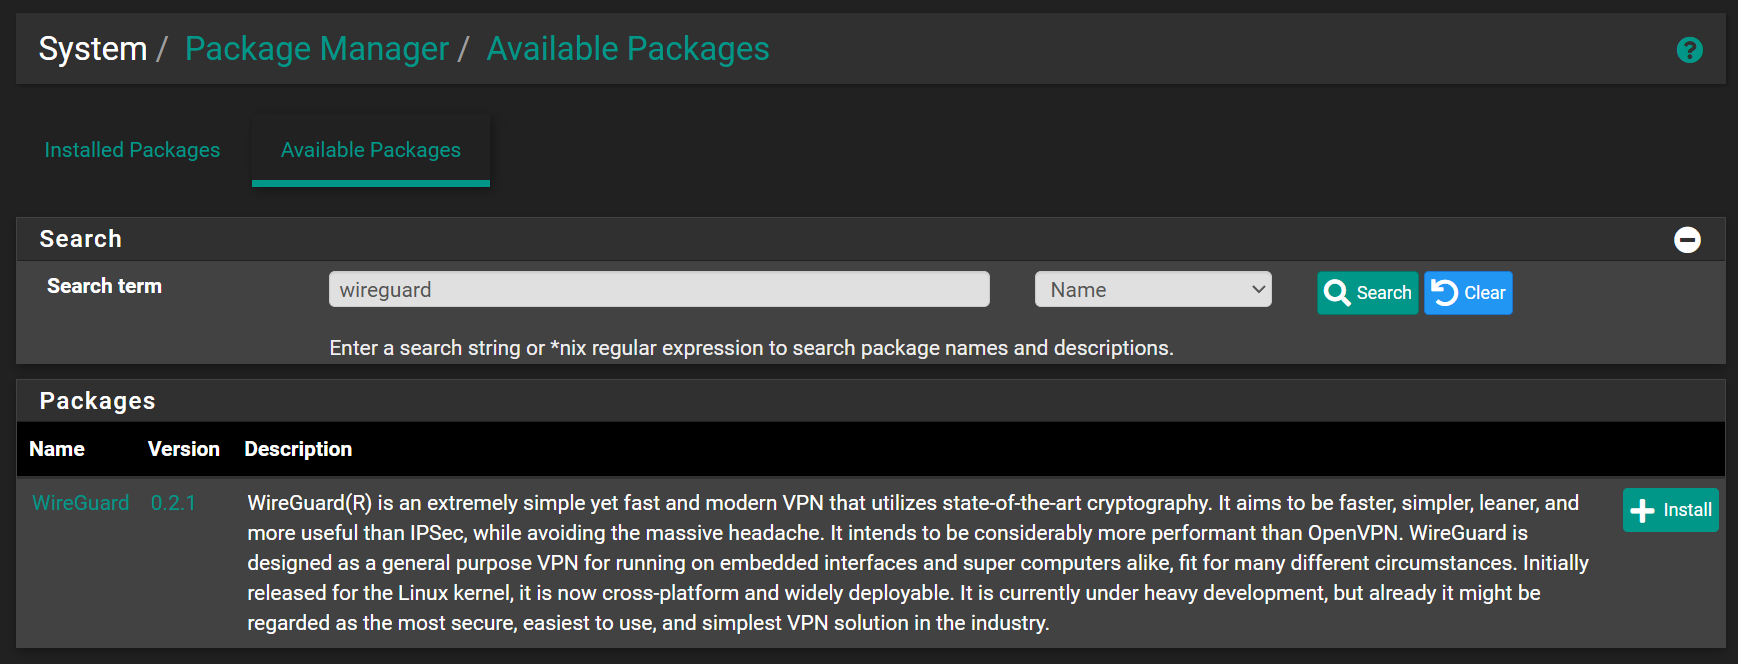The width and height of the screenshot is (1738, 664).
Task: Navigate to System in the breadcrumb
Action: point(92,47)
